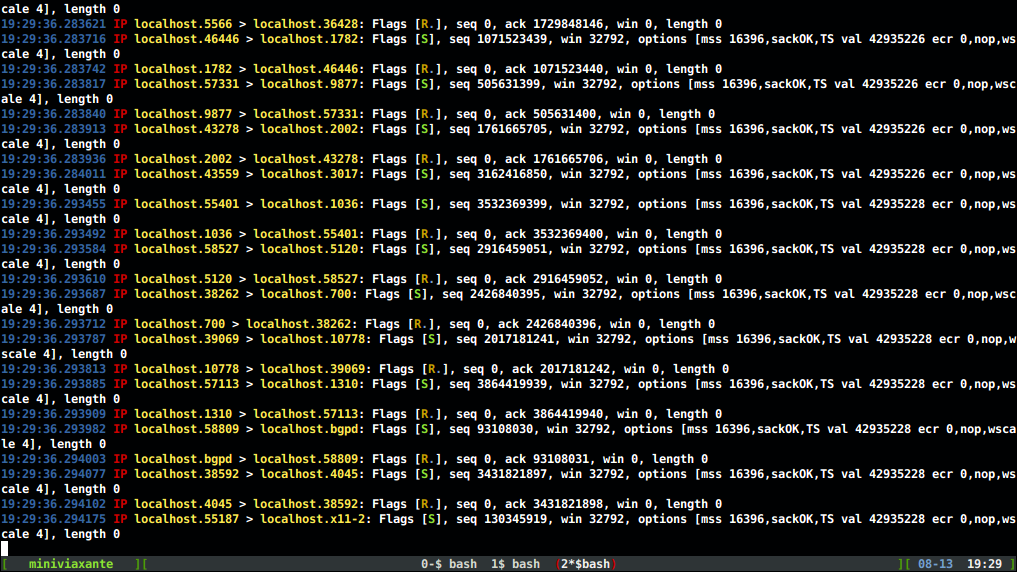Viewport: 1017px width, 572px height.
Task: Click 'localhost.1036' in the reset line
Action: pyautogui.click(x=183, y=234)
